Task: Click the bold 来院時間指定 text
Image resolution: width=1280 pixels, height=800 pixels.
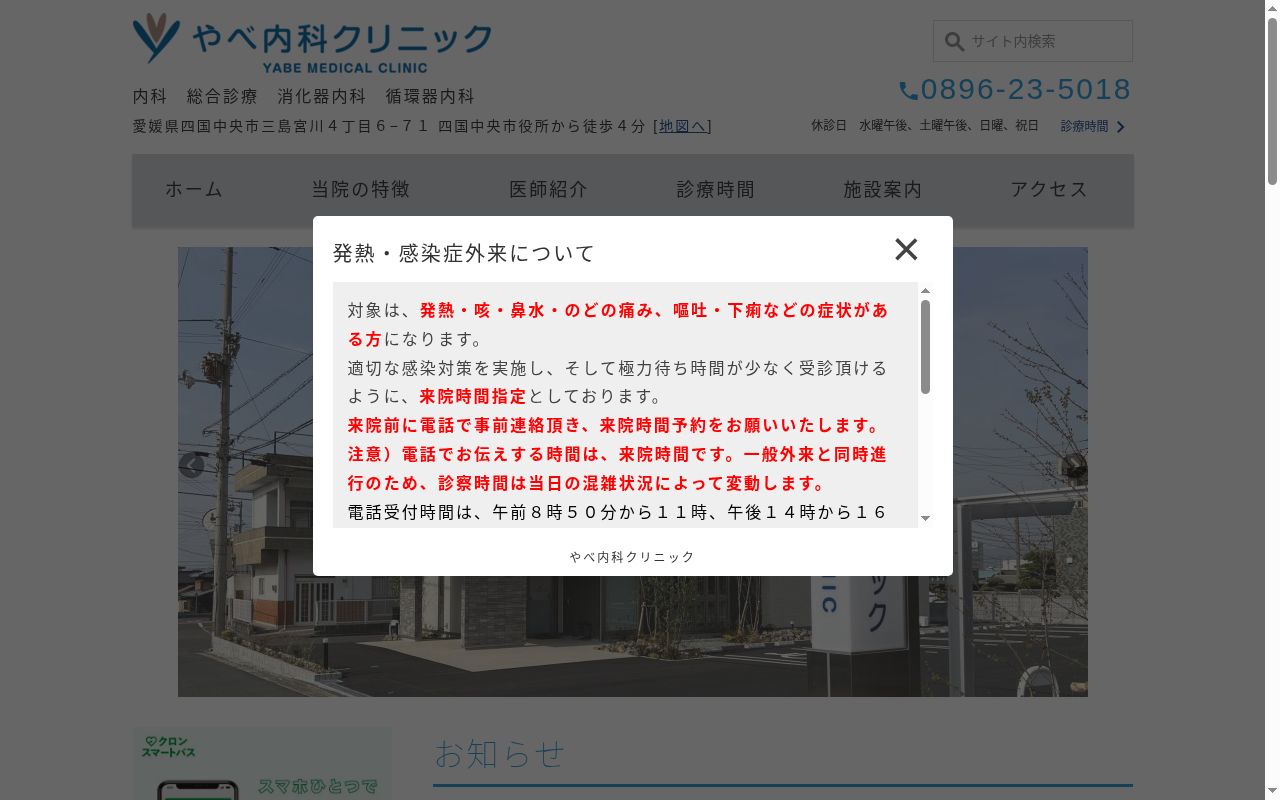Action: pyautogui.click(x=472, y=396)
